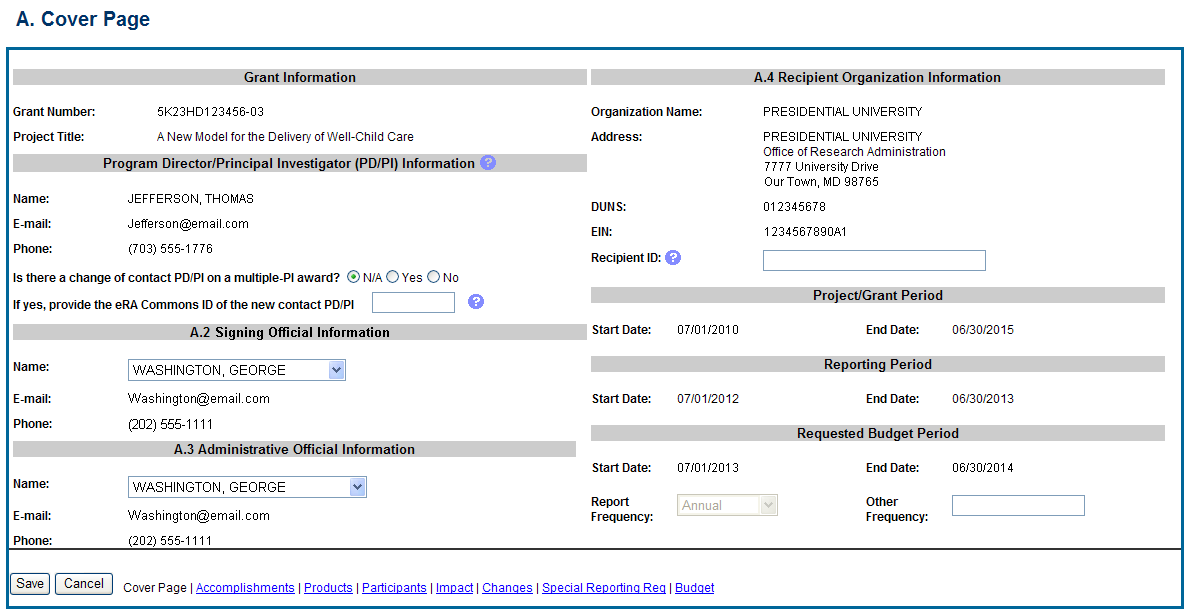The width and height of the screenshot is (1188, 614).
Task: Open the Products section link
Action: [x=328, y=588]
